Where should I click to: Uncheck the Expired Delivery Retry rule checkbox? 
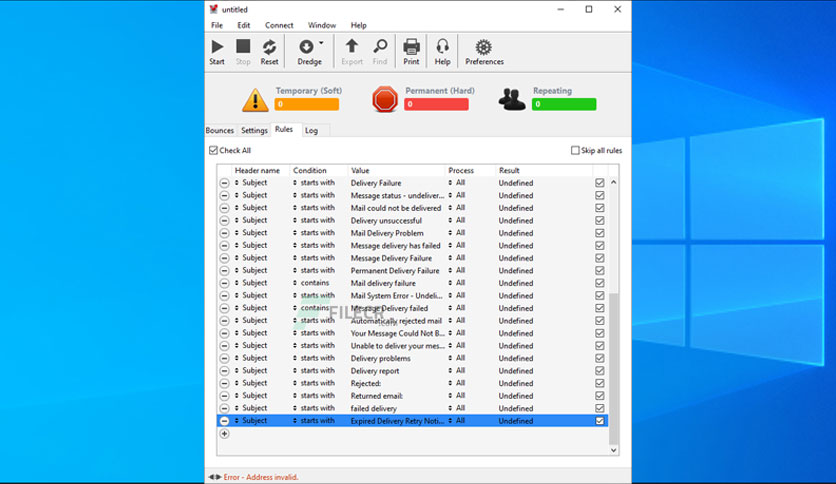click(x=600, y=421)
